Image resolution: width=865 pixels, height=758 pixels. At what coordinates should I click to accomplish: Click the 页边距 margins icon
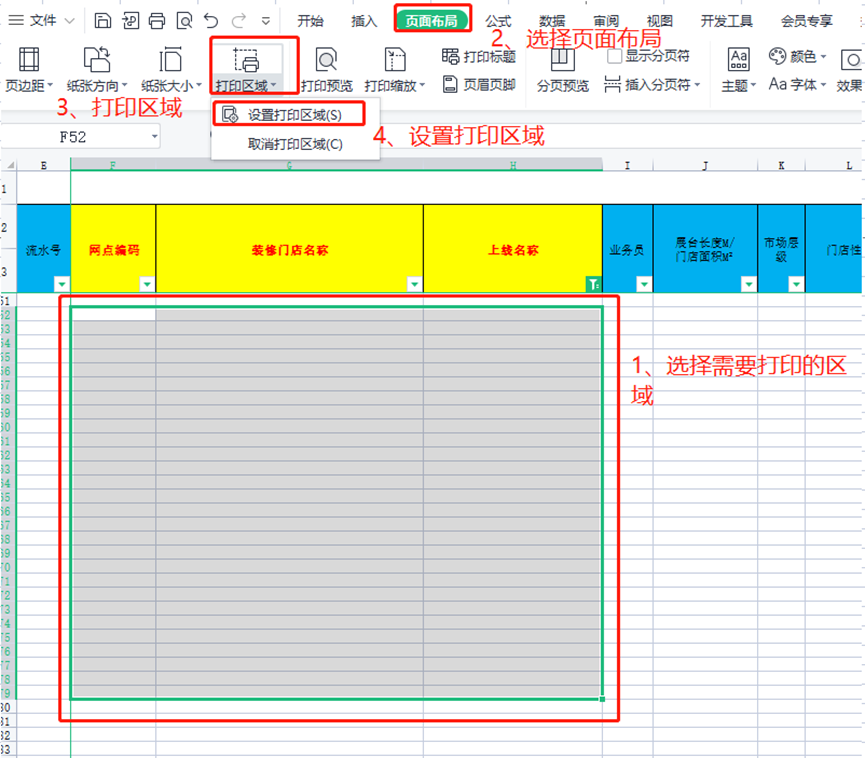pos(29,60)
